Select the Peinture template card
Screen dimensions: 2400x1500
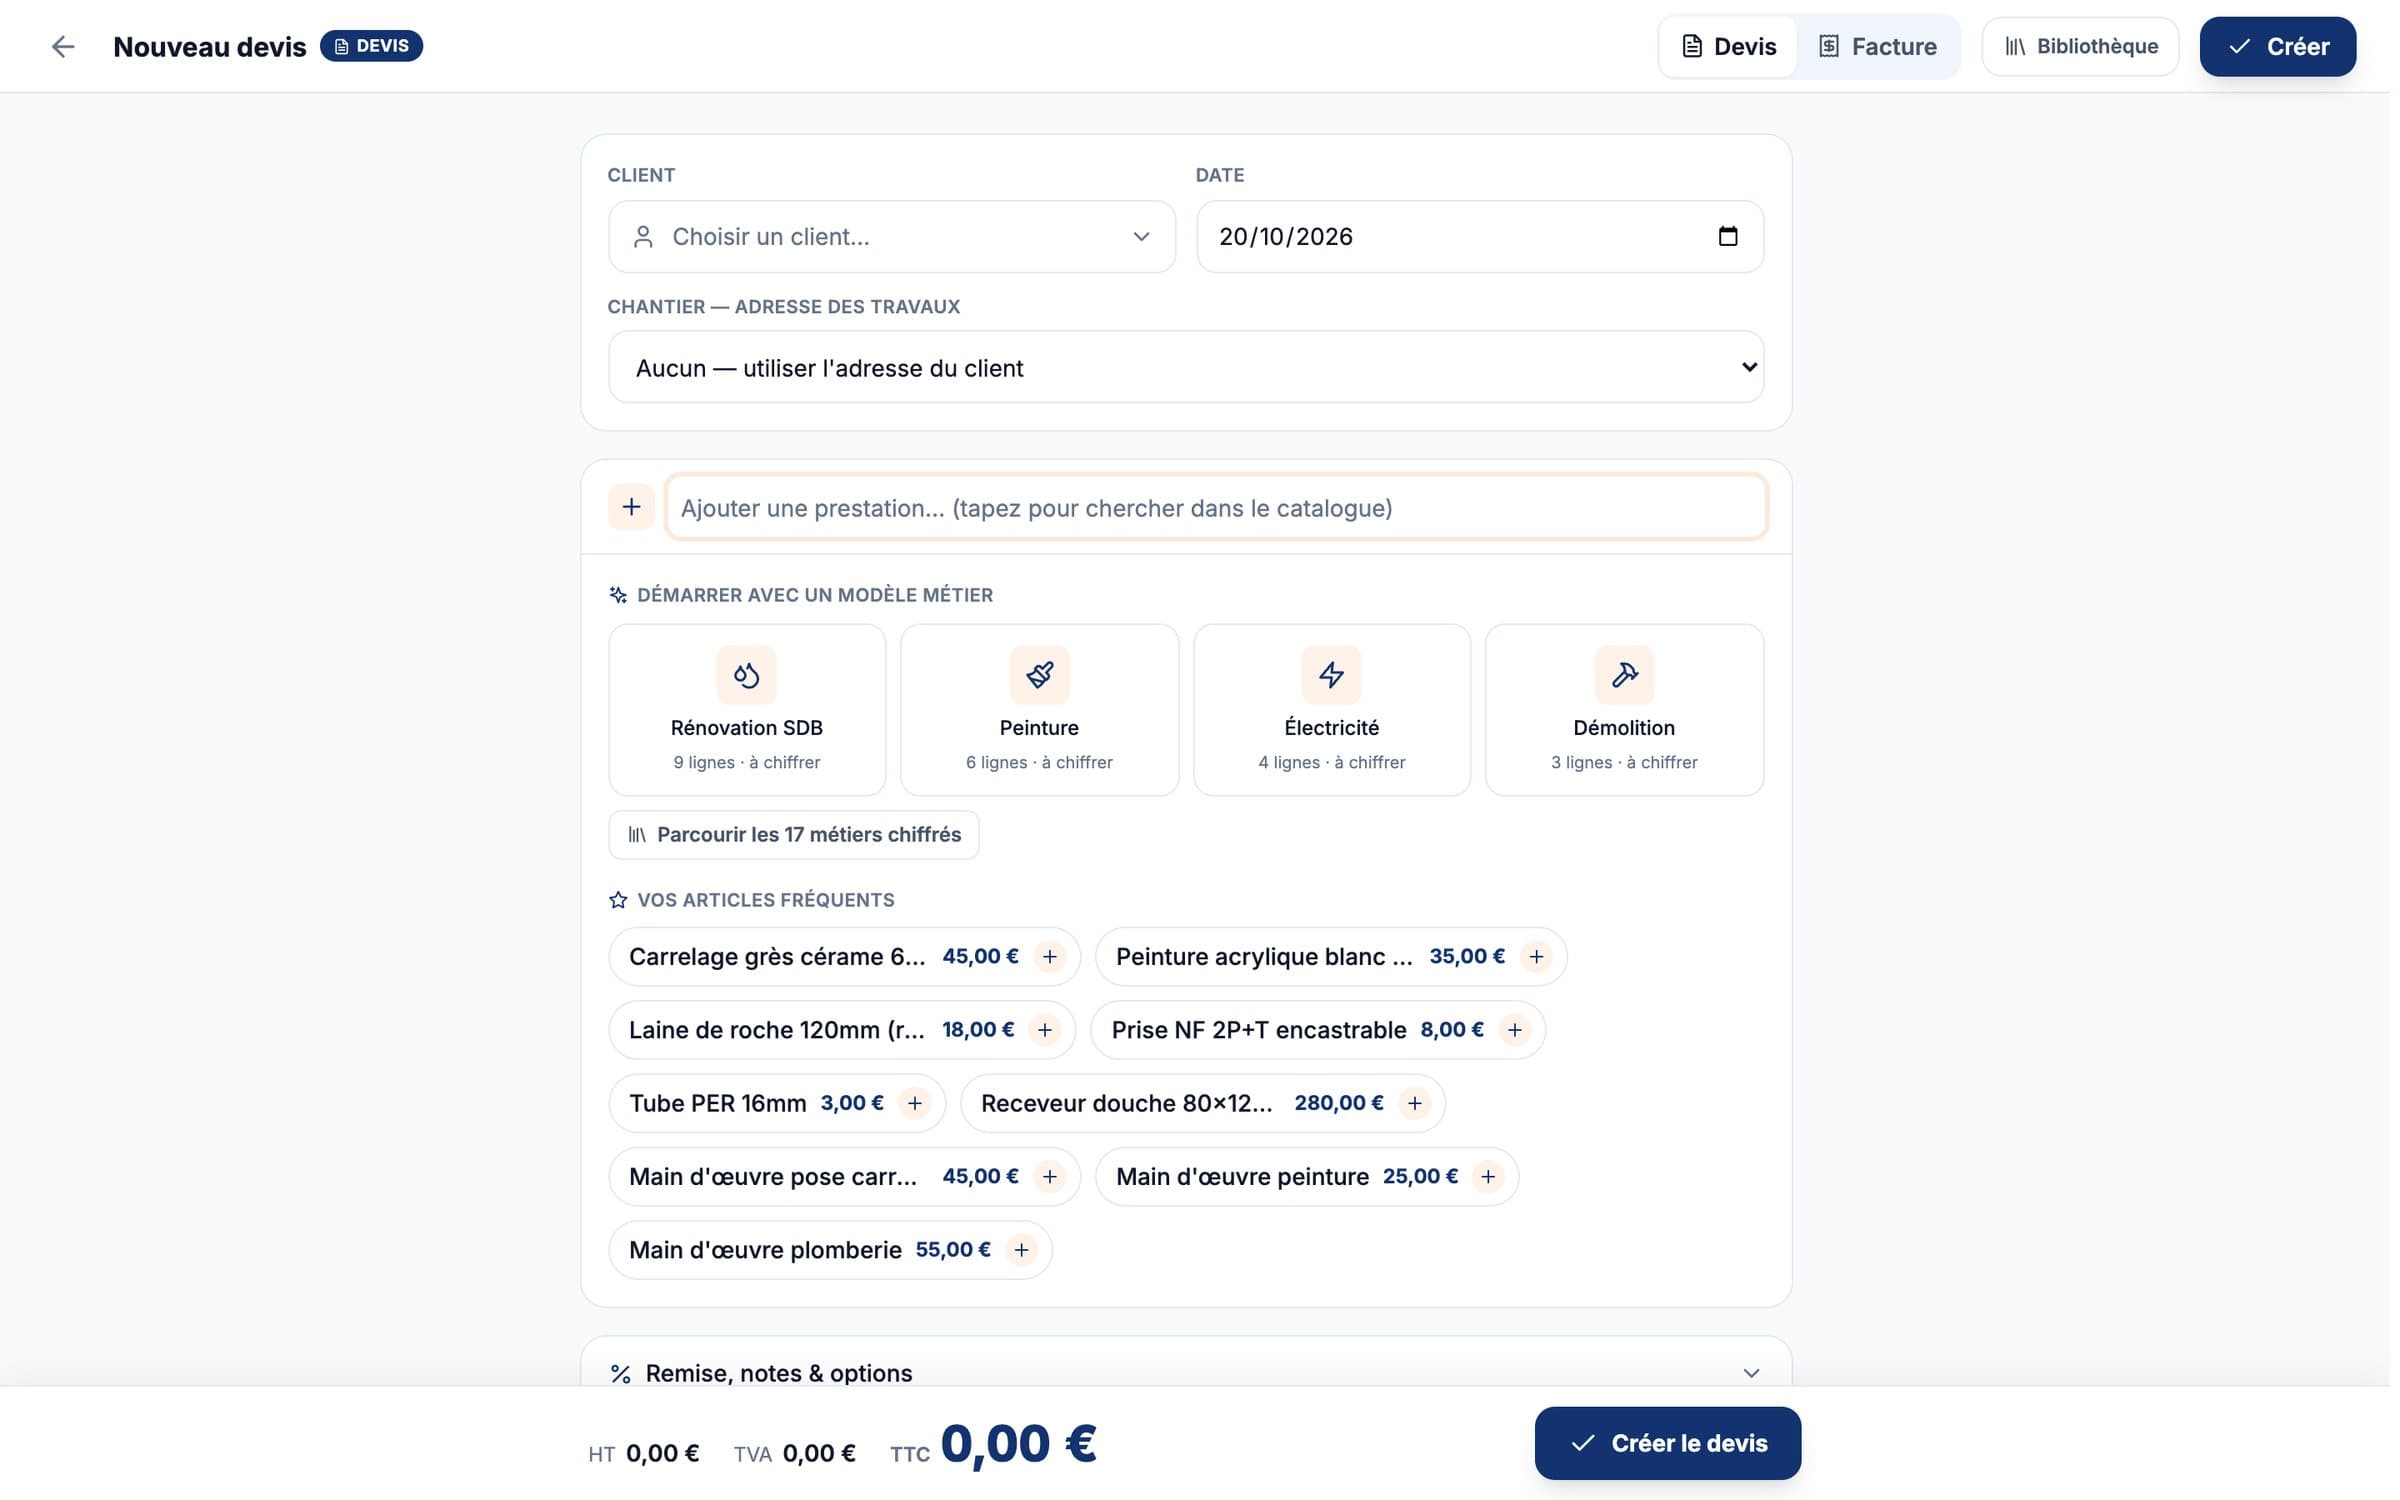1039,710
